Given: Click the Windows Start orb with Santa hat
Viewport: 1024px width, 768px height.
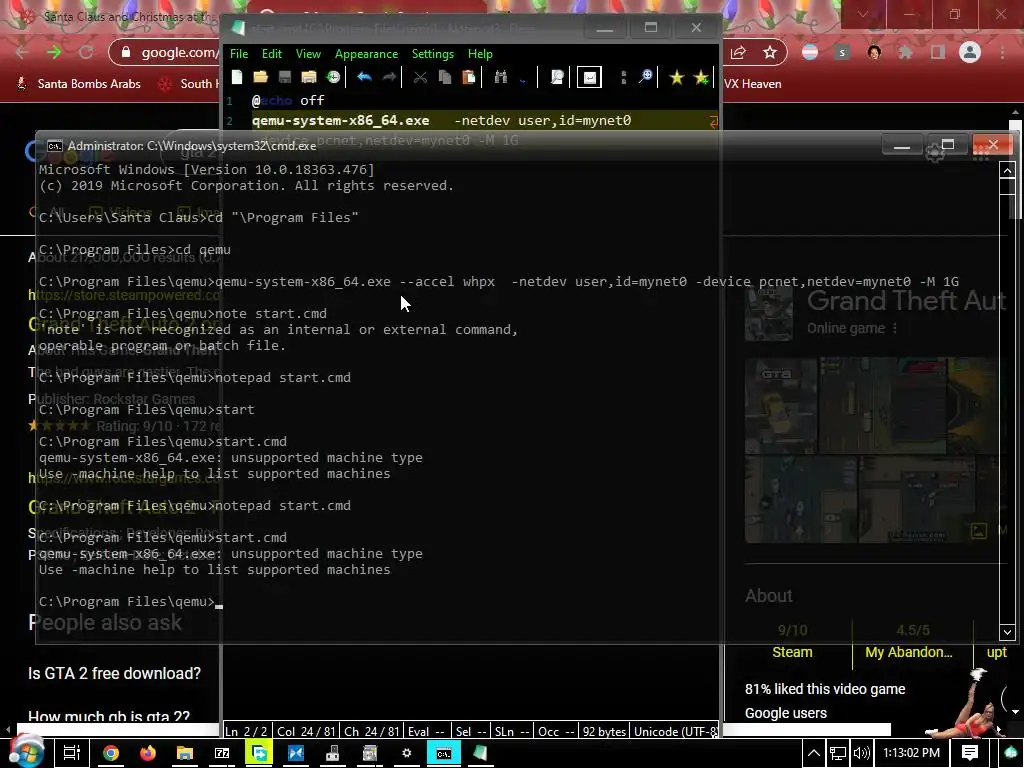Looking at the screenshot, I should pyautogui.click(x=25, y=752).
